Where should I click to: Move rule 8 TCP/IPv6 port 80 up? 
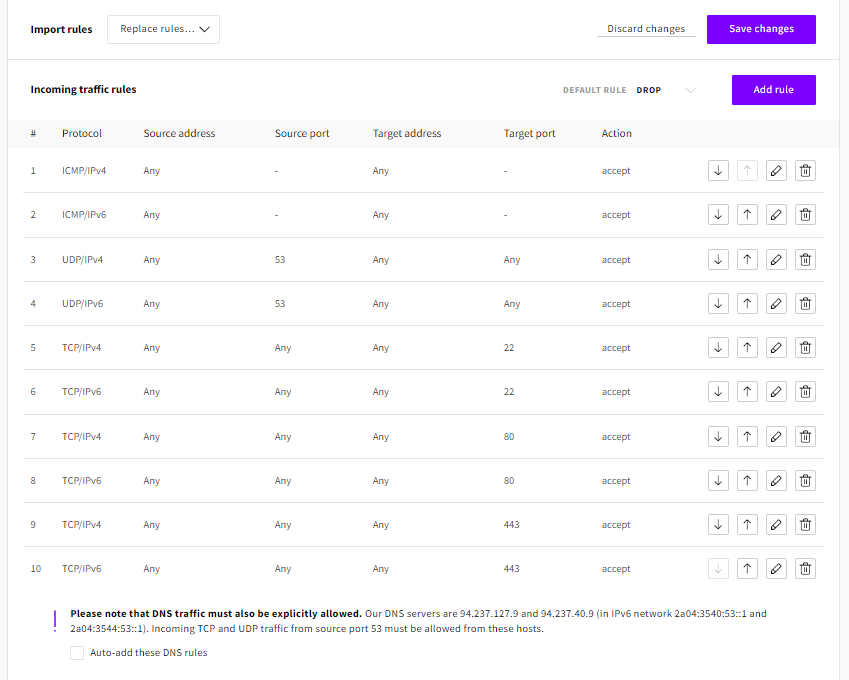(x=747, y=480)
